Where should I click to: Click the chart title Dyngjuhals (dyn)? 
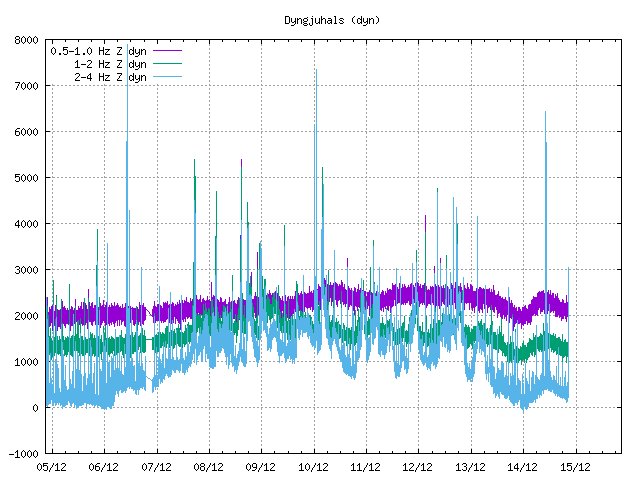(x=332, y=19)
